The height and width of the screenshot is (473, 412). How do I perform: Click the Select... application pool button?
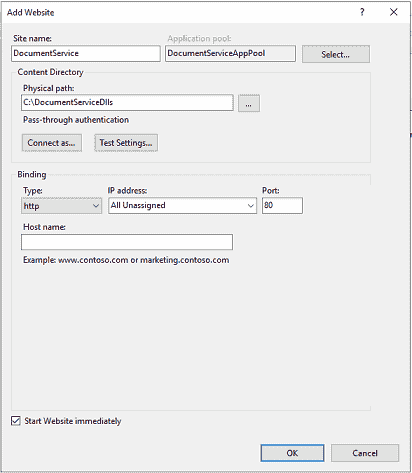click(336, 54)
